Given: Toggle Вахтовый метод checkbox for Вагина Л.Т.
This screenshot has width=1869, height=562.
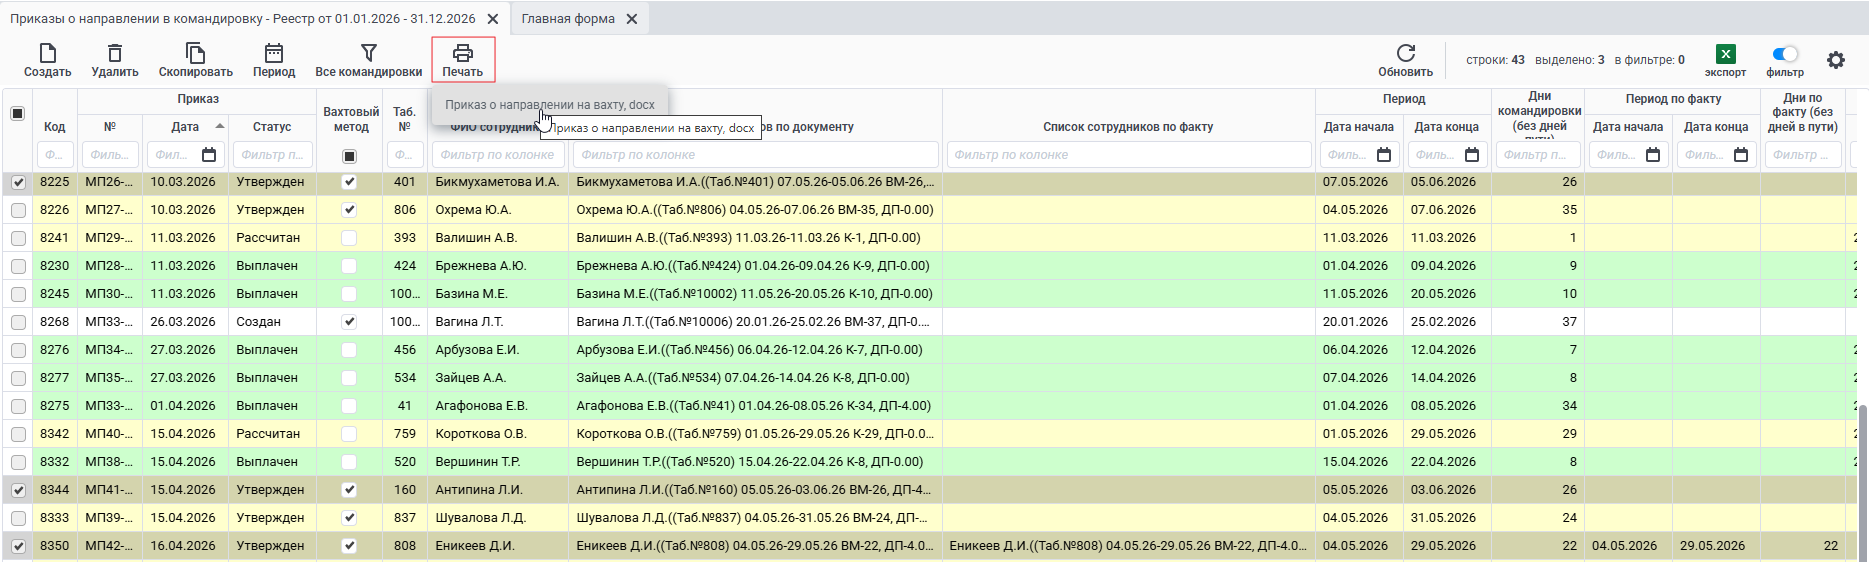Looking at the screenshot, I should coord(349,322).
